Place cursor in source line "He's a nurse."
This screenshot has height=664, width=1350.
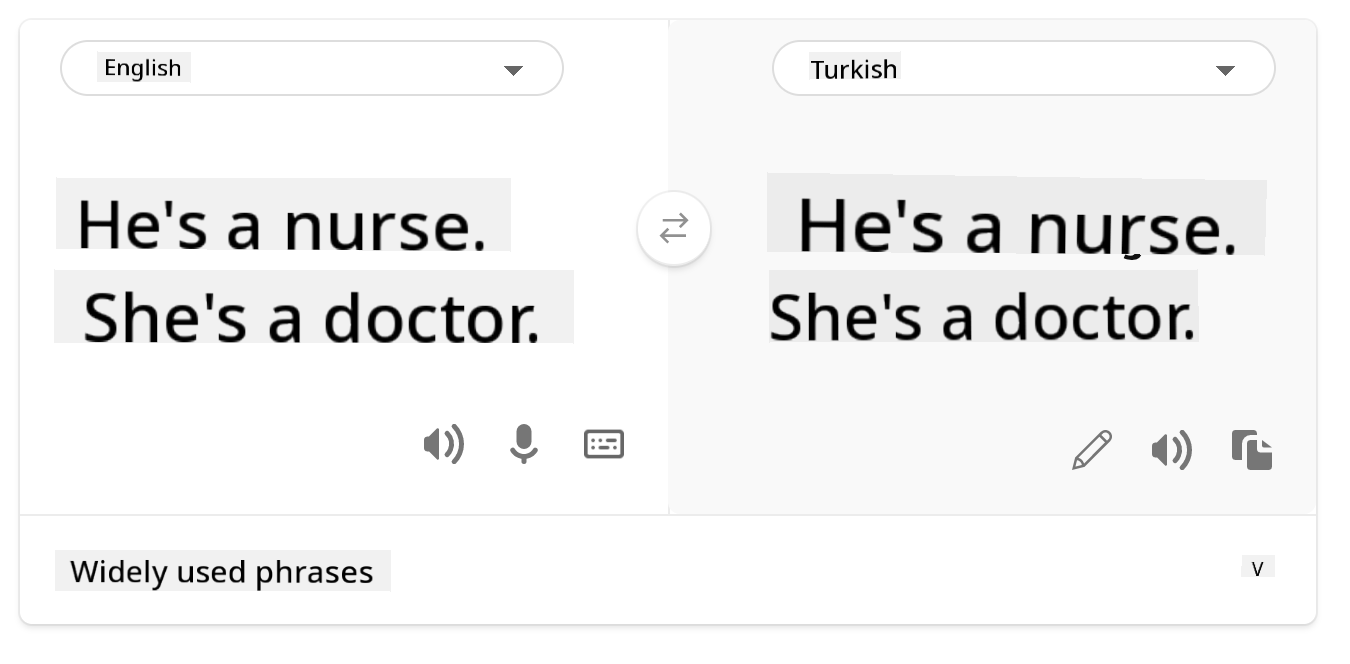(282, 224)
